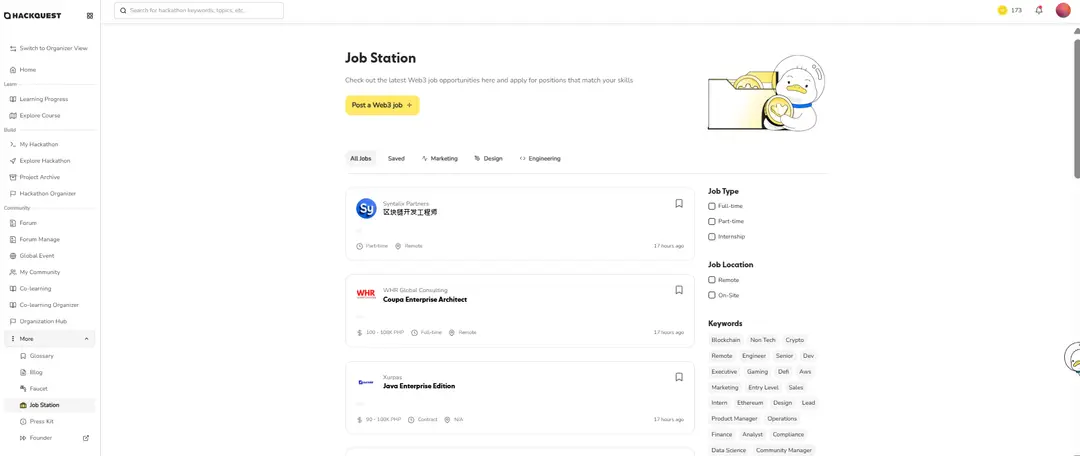Tick the Remote job location checkbox
The width and height of the screenshot is (1080, 456).
coord(712,280)
